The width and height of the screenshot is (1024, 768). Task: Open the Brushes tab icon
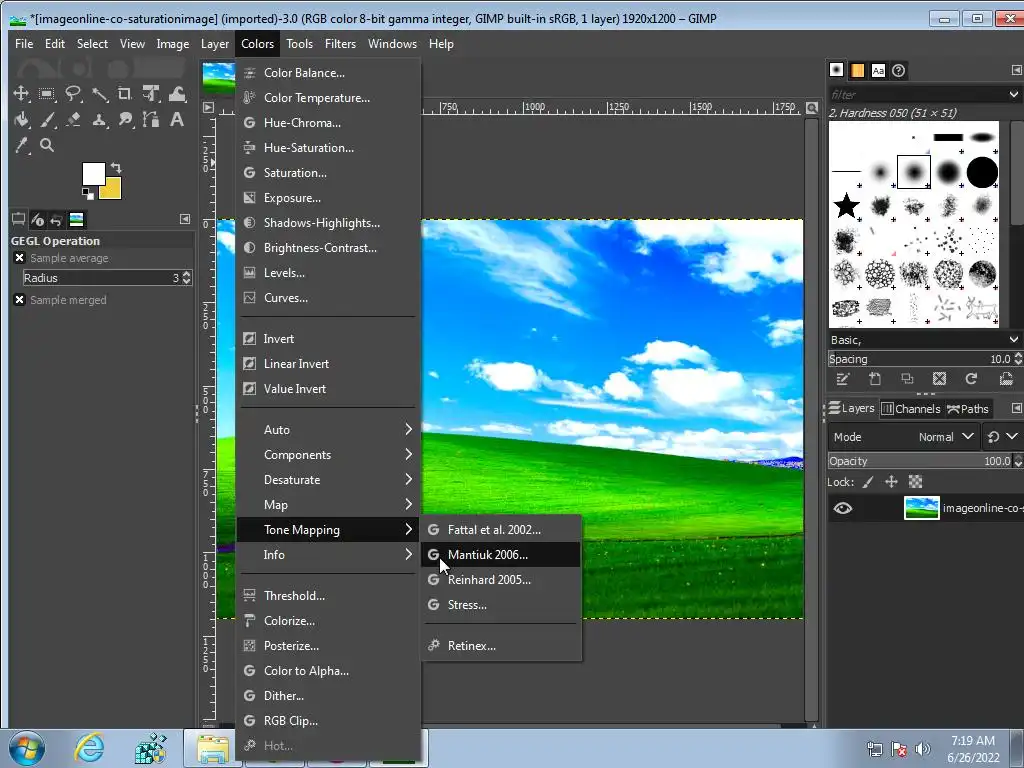tap(837, 70)
